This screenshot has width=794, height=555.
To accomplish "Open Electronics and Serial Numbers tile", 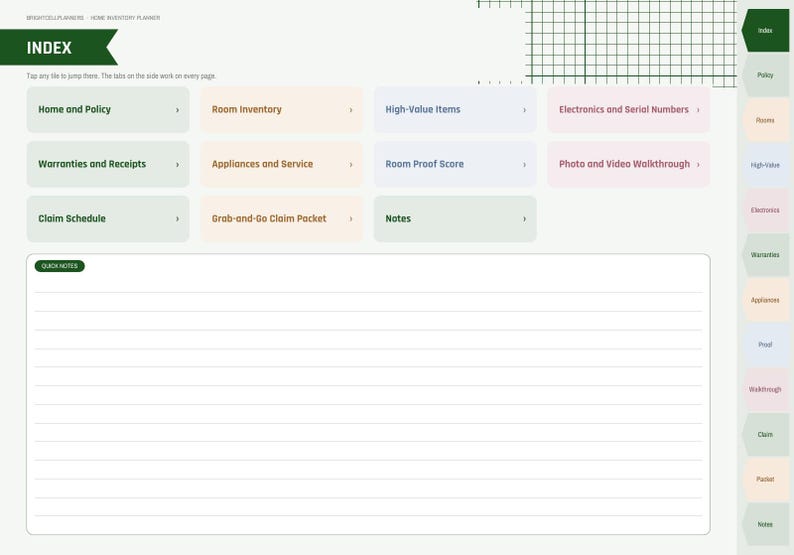I will [x=628, y=109].
